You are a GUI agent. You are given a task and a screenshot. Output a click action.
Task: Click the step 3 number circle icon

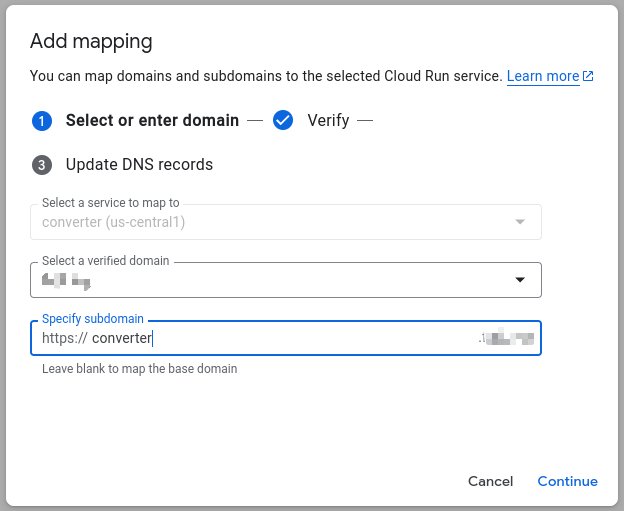(41, 165)
